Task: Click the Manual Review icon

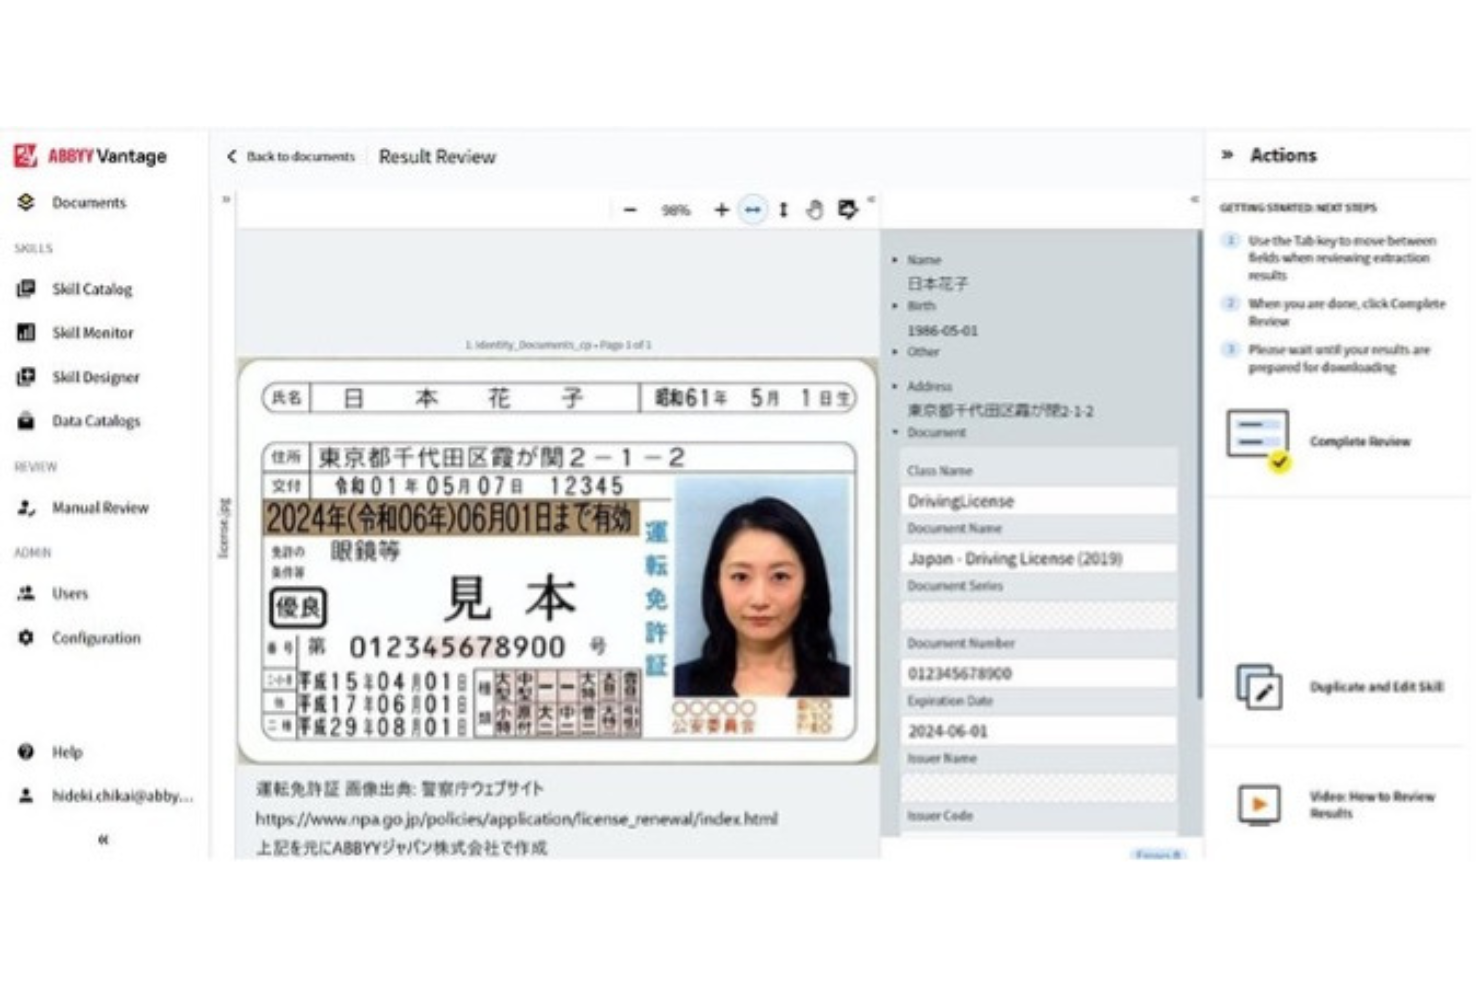Action: point(26,508)
